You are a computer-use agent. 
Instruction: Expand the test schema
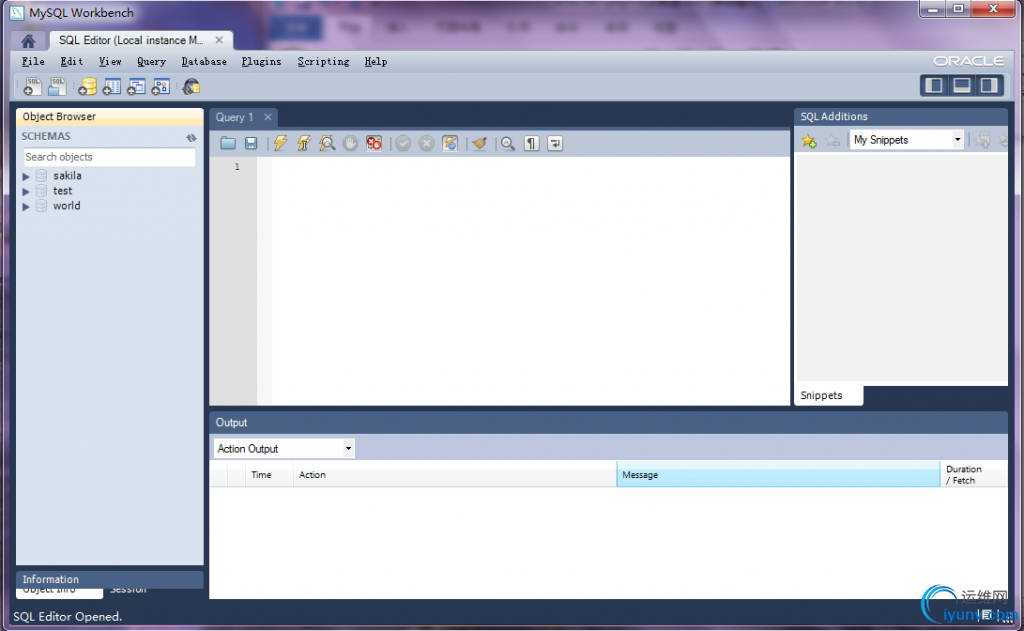pyautogui.click(x=26, y=191)
